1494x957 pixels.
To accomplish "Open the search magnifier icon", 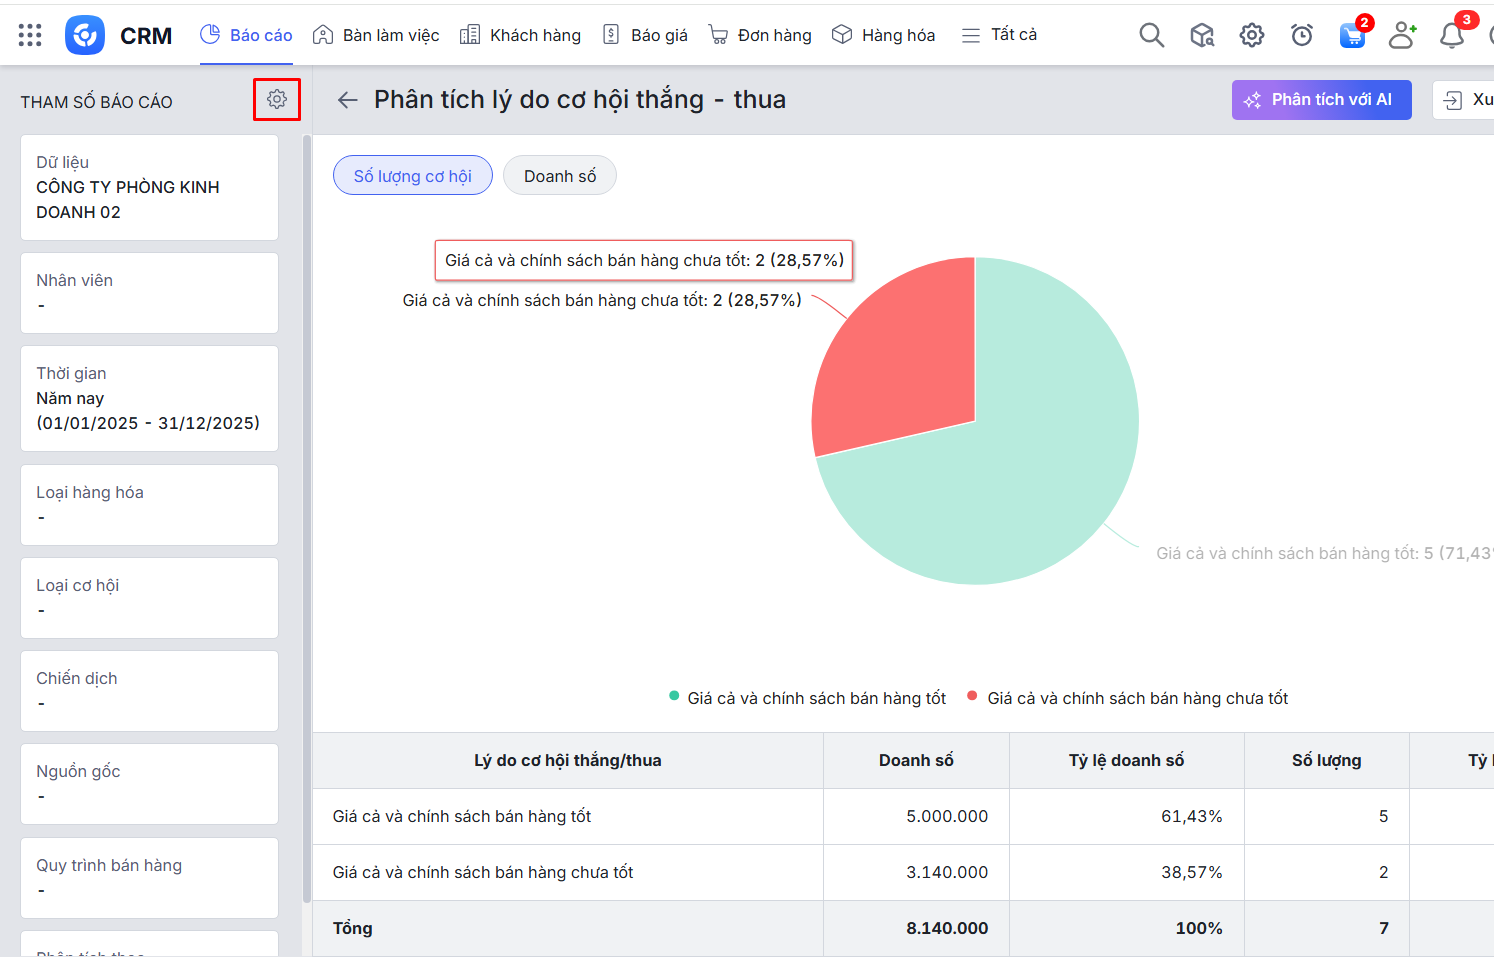I will pos(1151,35).
